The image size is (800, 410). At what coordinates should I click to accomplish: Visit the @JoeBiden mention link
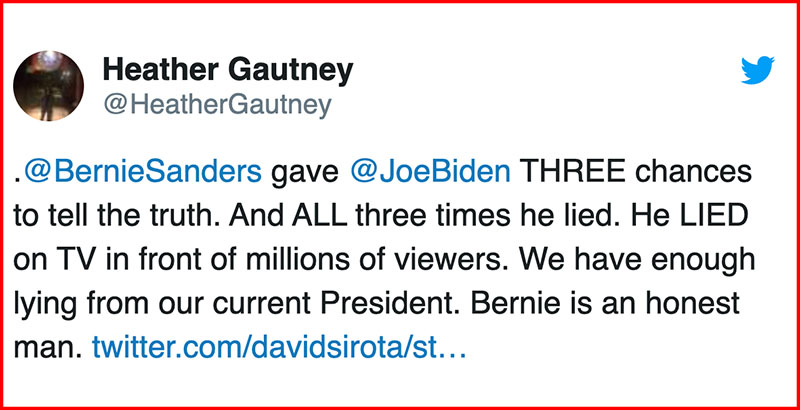tap(431, 173)
